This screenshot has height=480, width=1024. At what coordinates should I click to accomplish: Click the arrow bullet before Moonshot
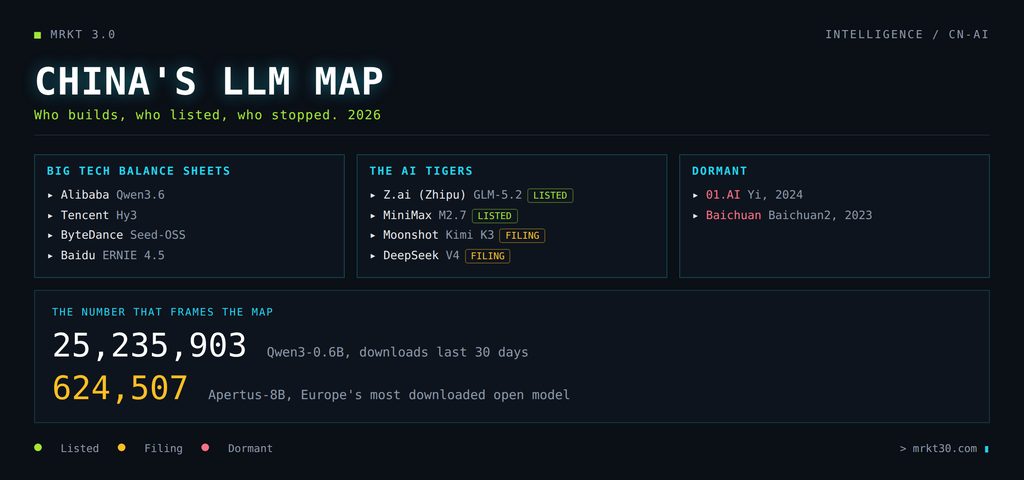pyautogui.click(x=373, y=235)
